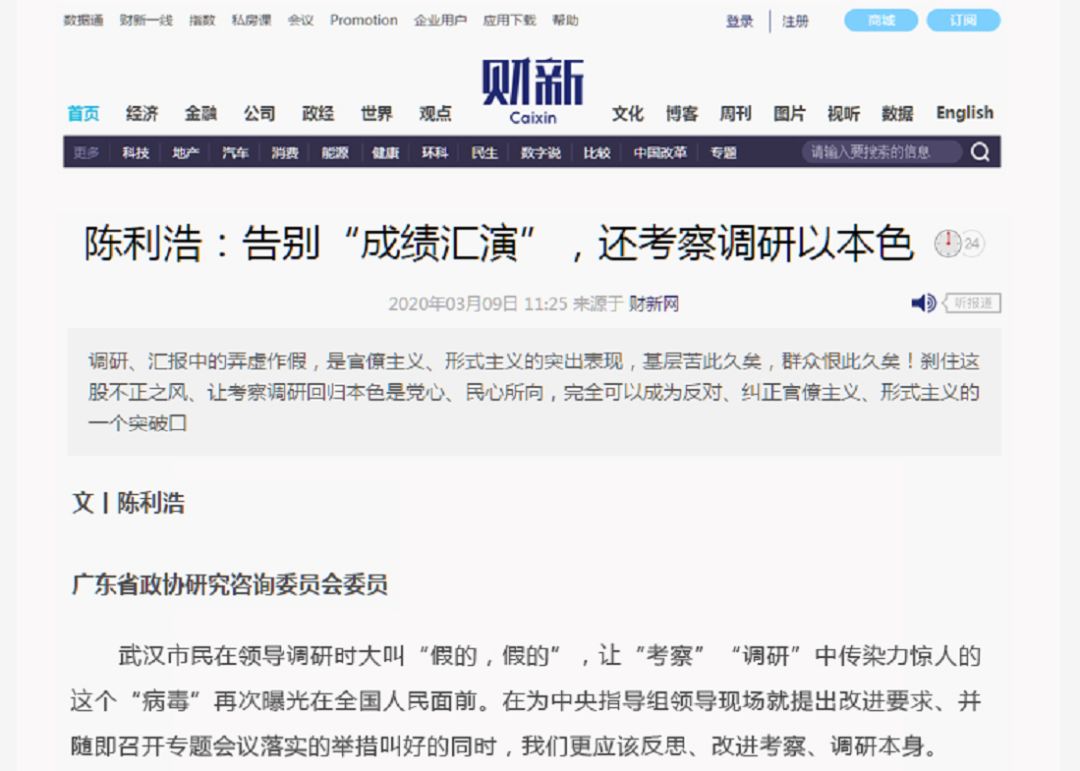1080x771 pixels.
Task: Click the search magnifier icon
Action: pyautogui.click(x=980, y=152)
